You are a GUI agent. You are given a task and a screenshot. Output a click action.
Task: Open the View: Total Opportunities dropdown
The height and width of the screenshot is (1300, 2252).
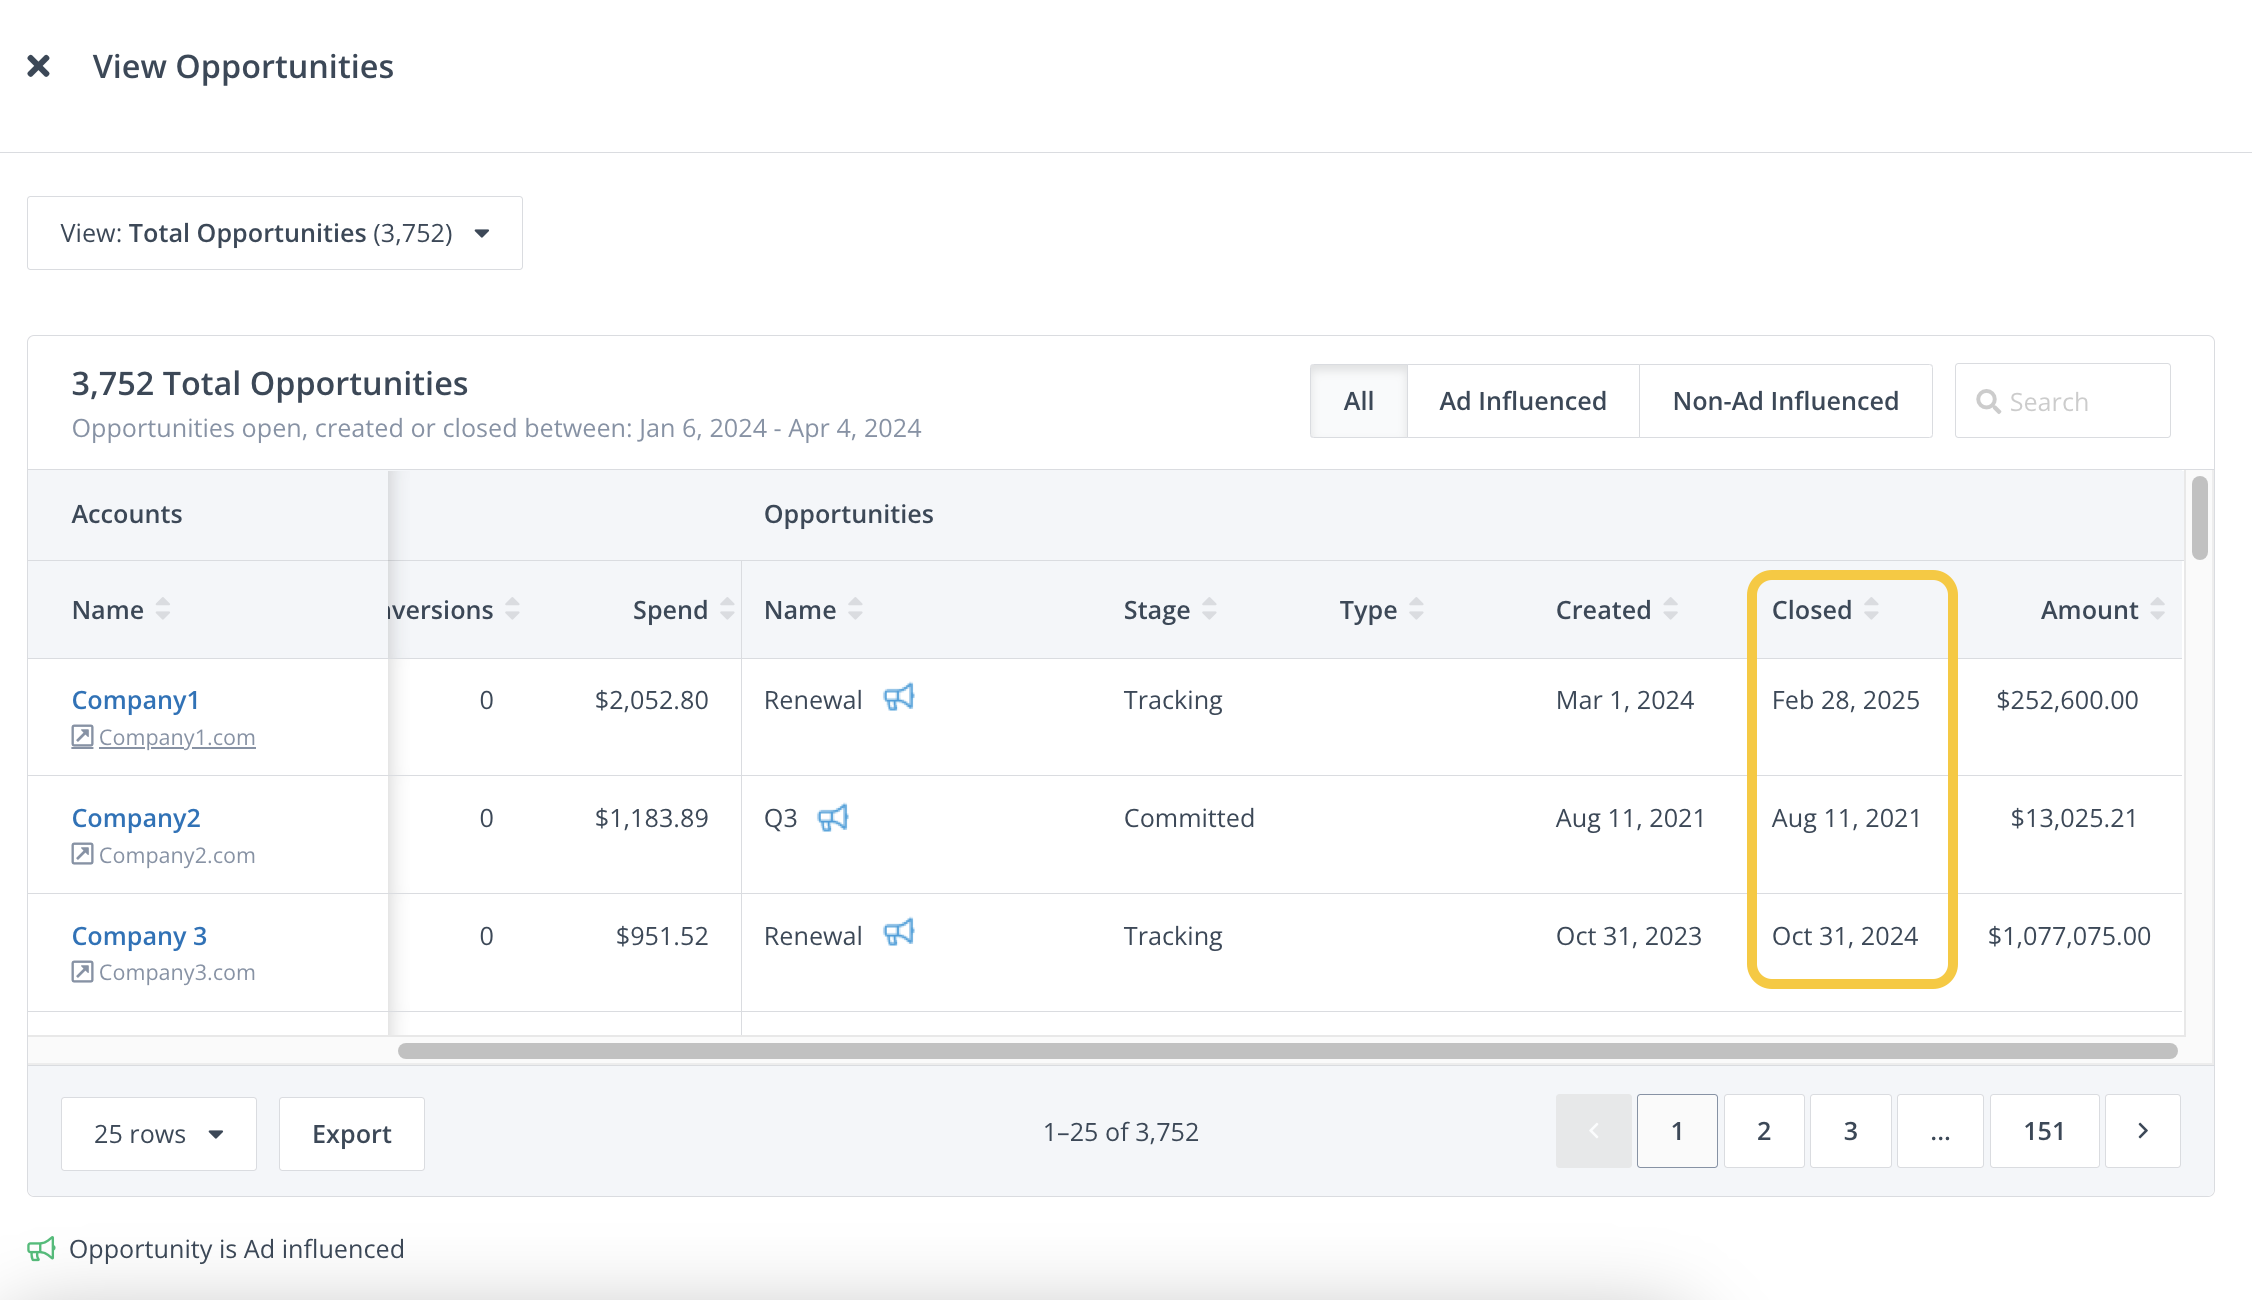275,233
